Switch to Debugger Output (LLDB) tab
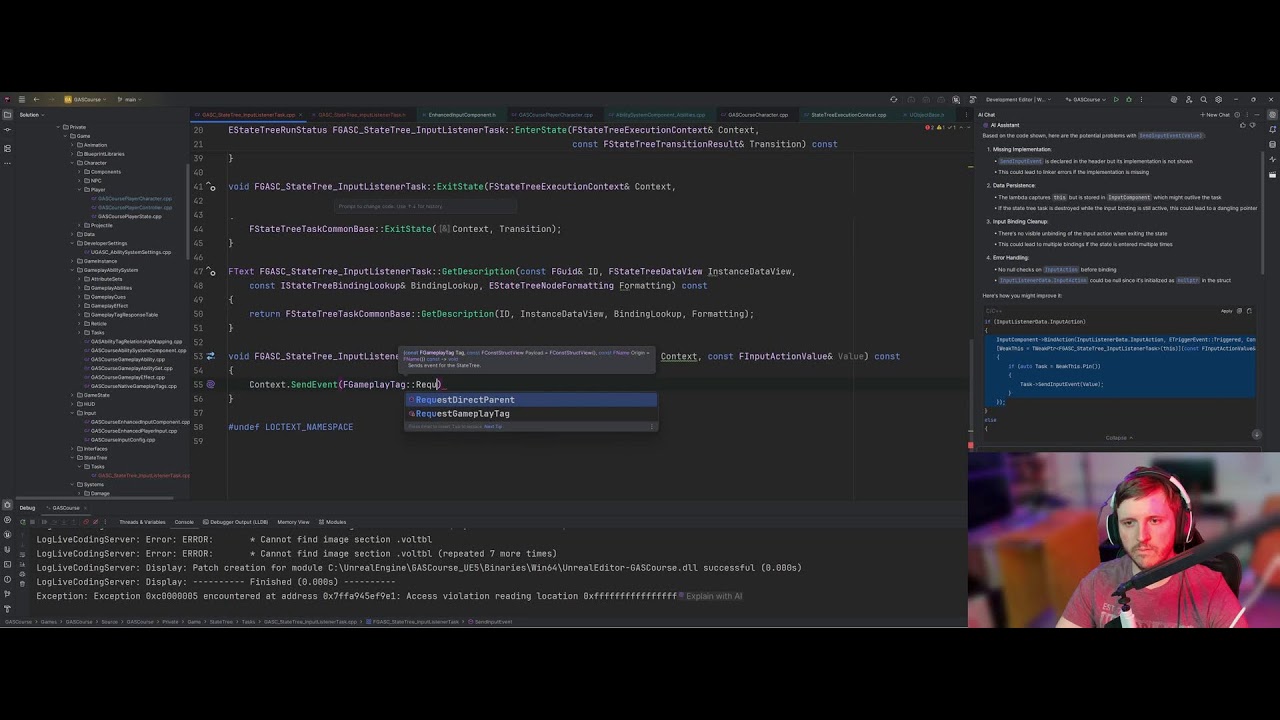 [238, 522]
